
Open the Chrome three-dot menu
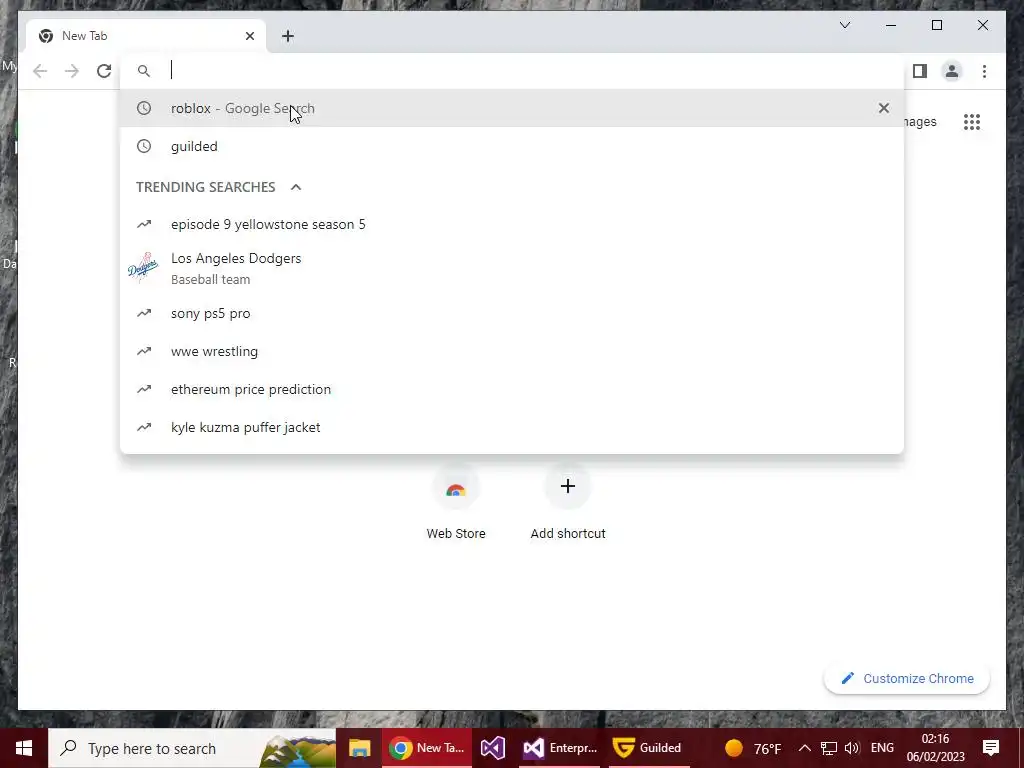coord(984,71)
